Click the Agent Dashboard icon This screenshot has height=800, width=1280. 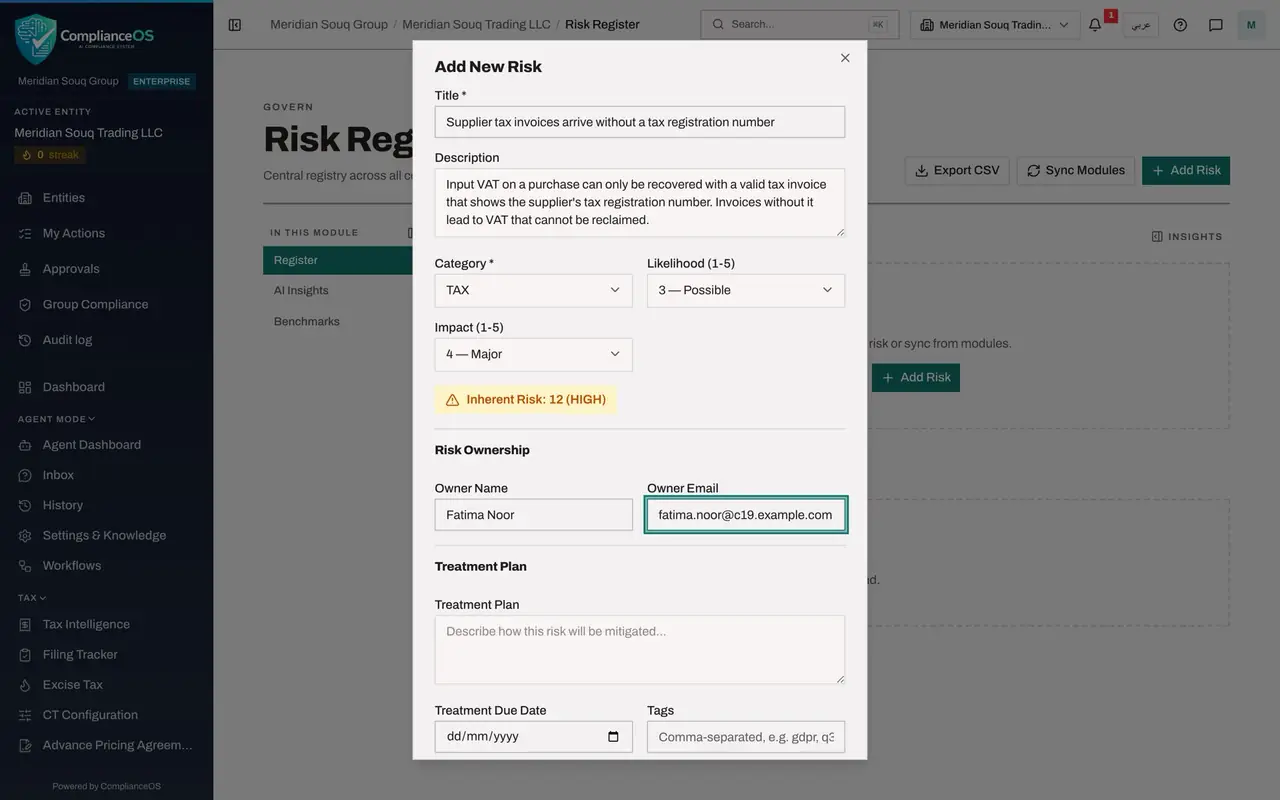[x=25, y=445]
